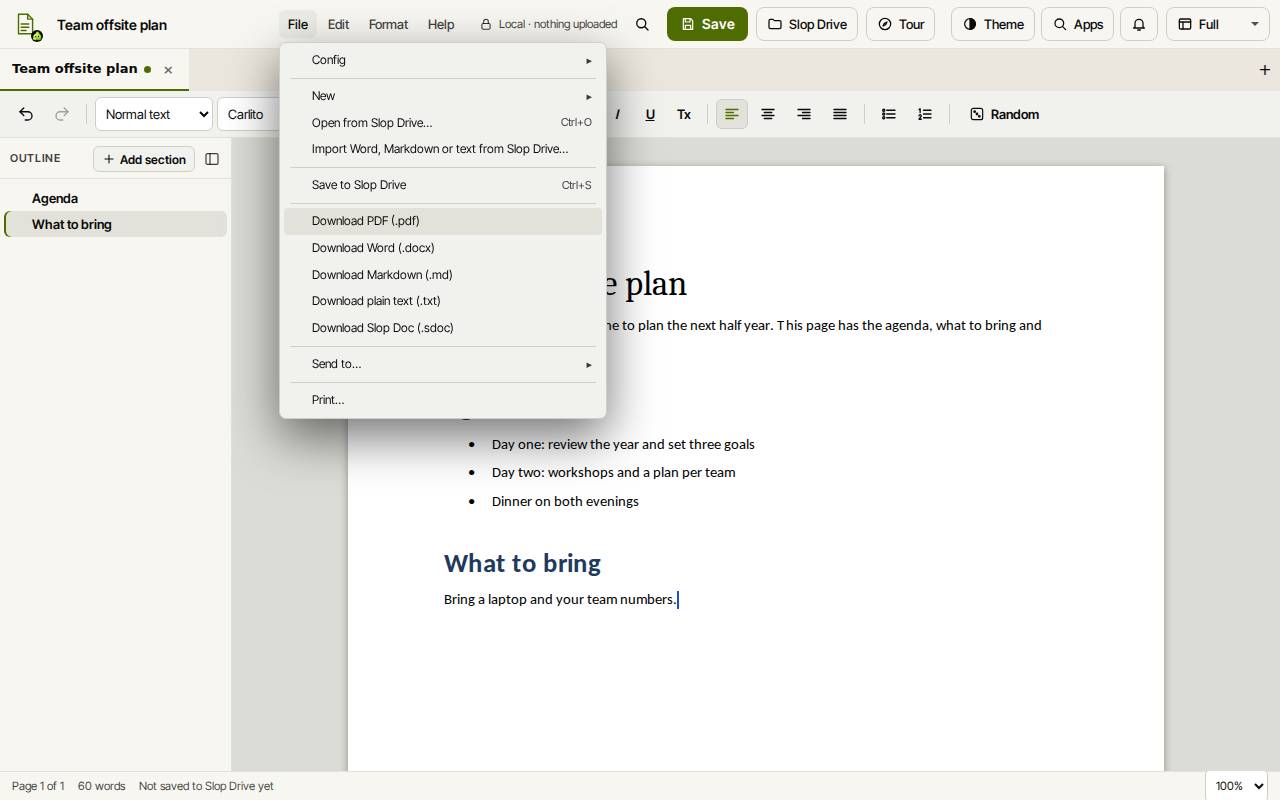Justify the text

(x=840, y=114)
